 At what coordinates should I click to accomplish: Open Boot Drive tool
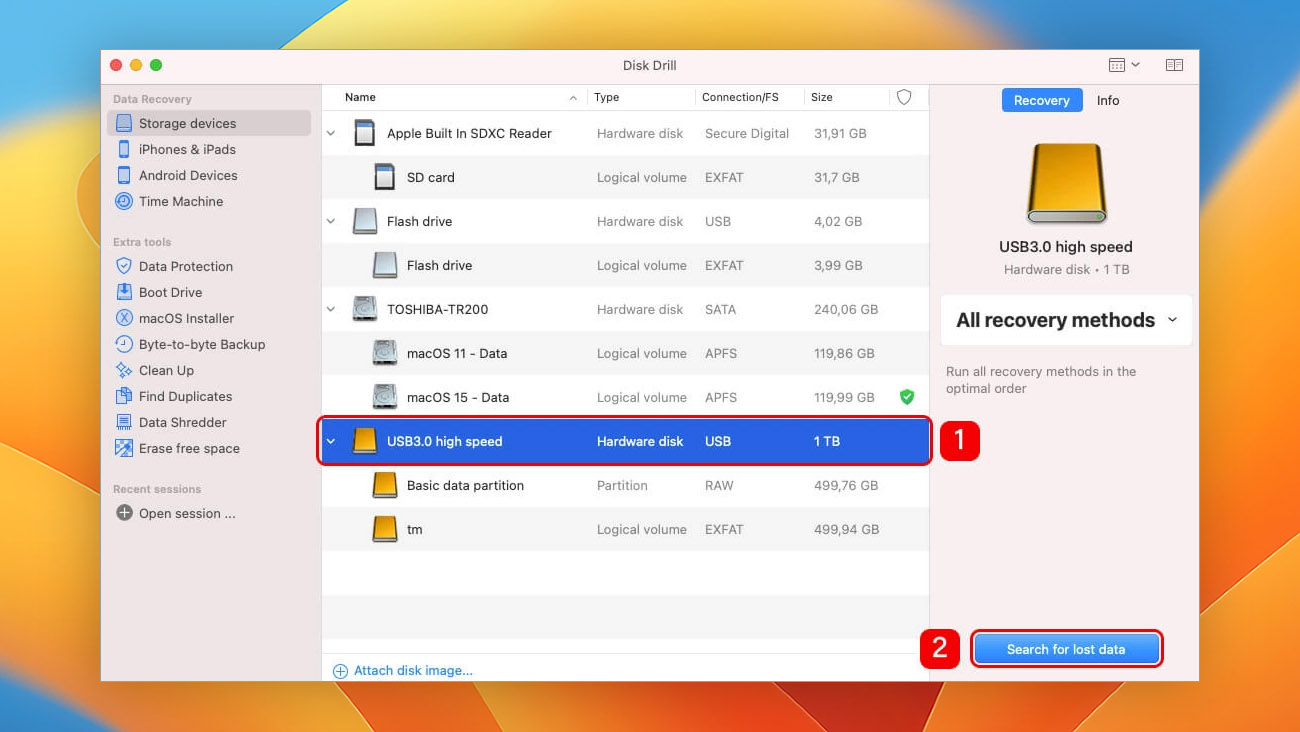170,292
